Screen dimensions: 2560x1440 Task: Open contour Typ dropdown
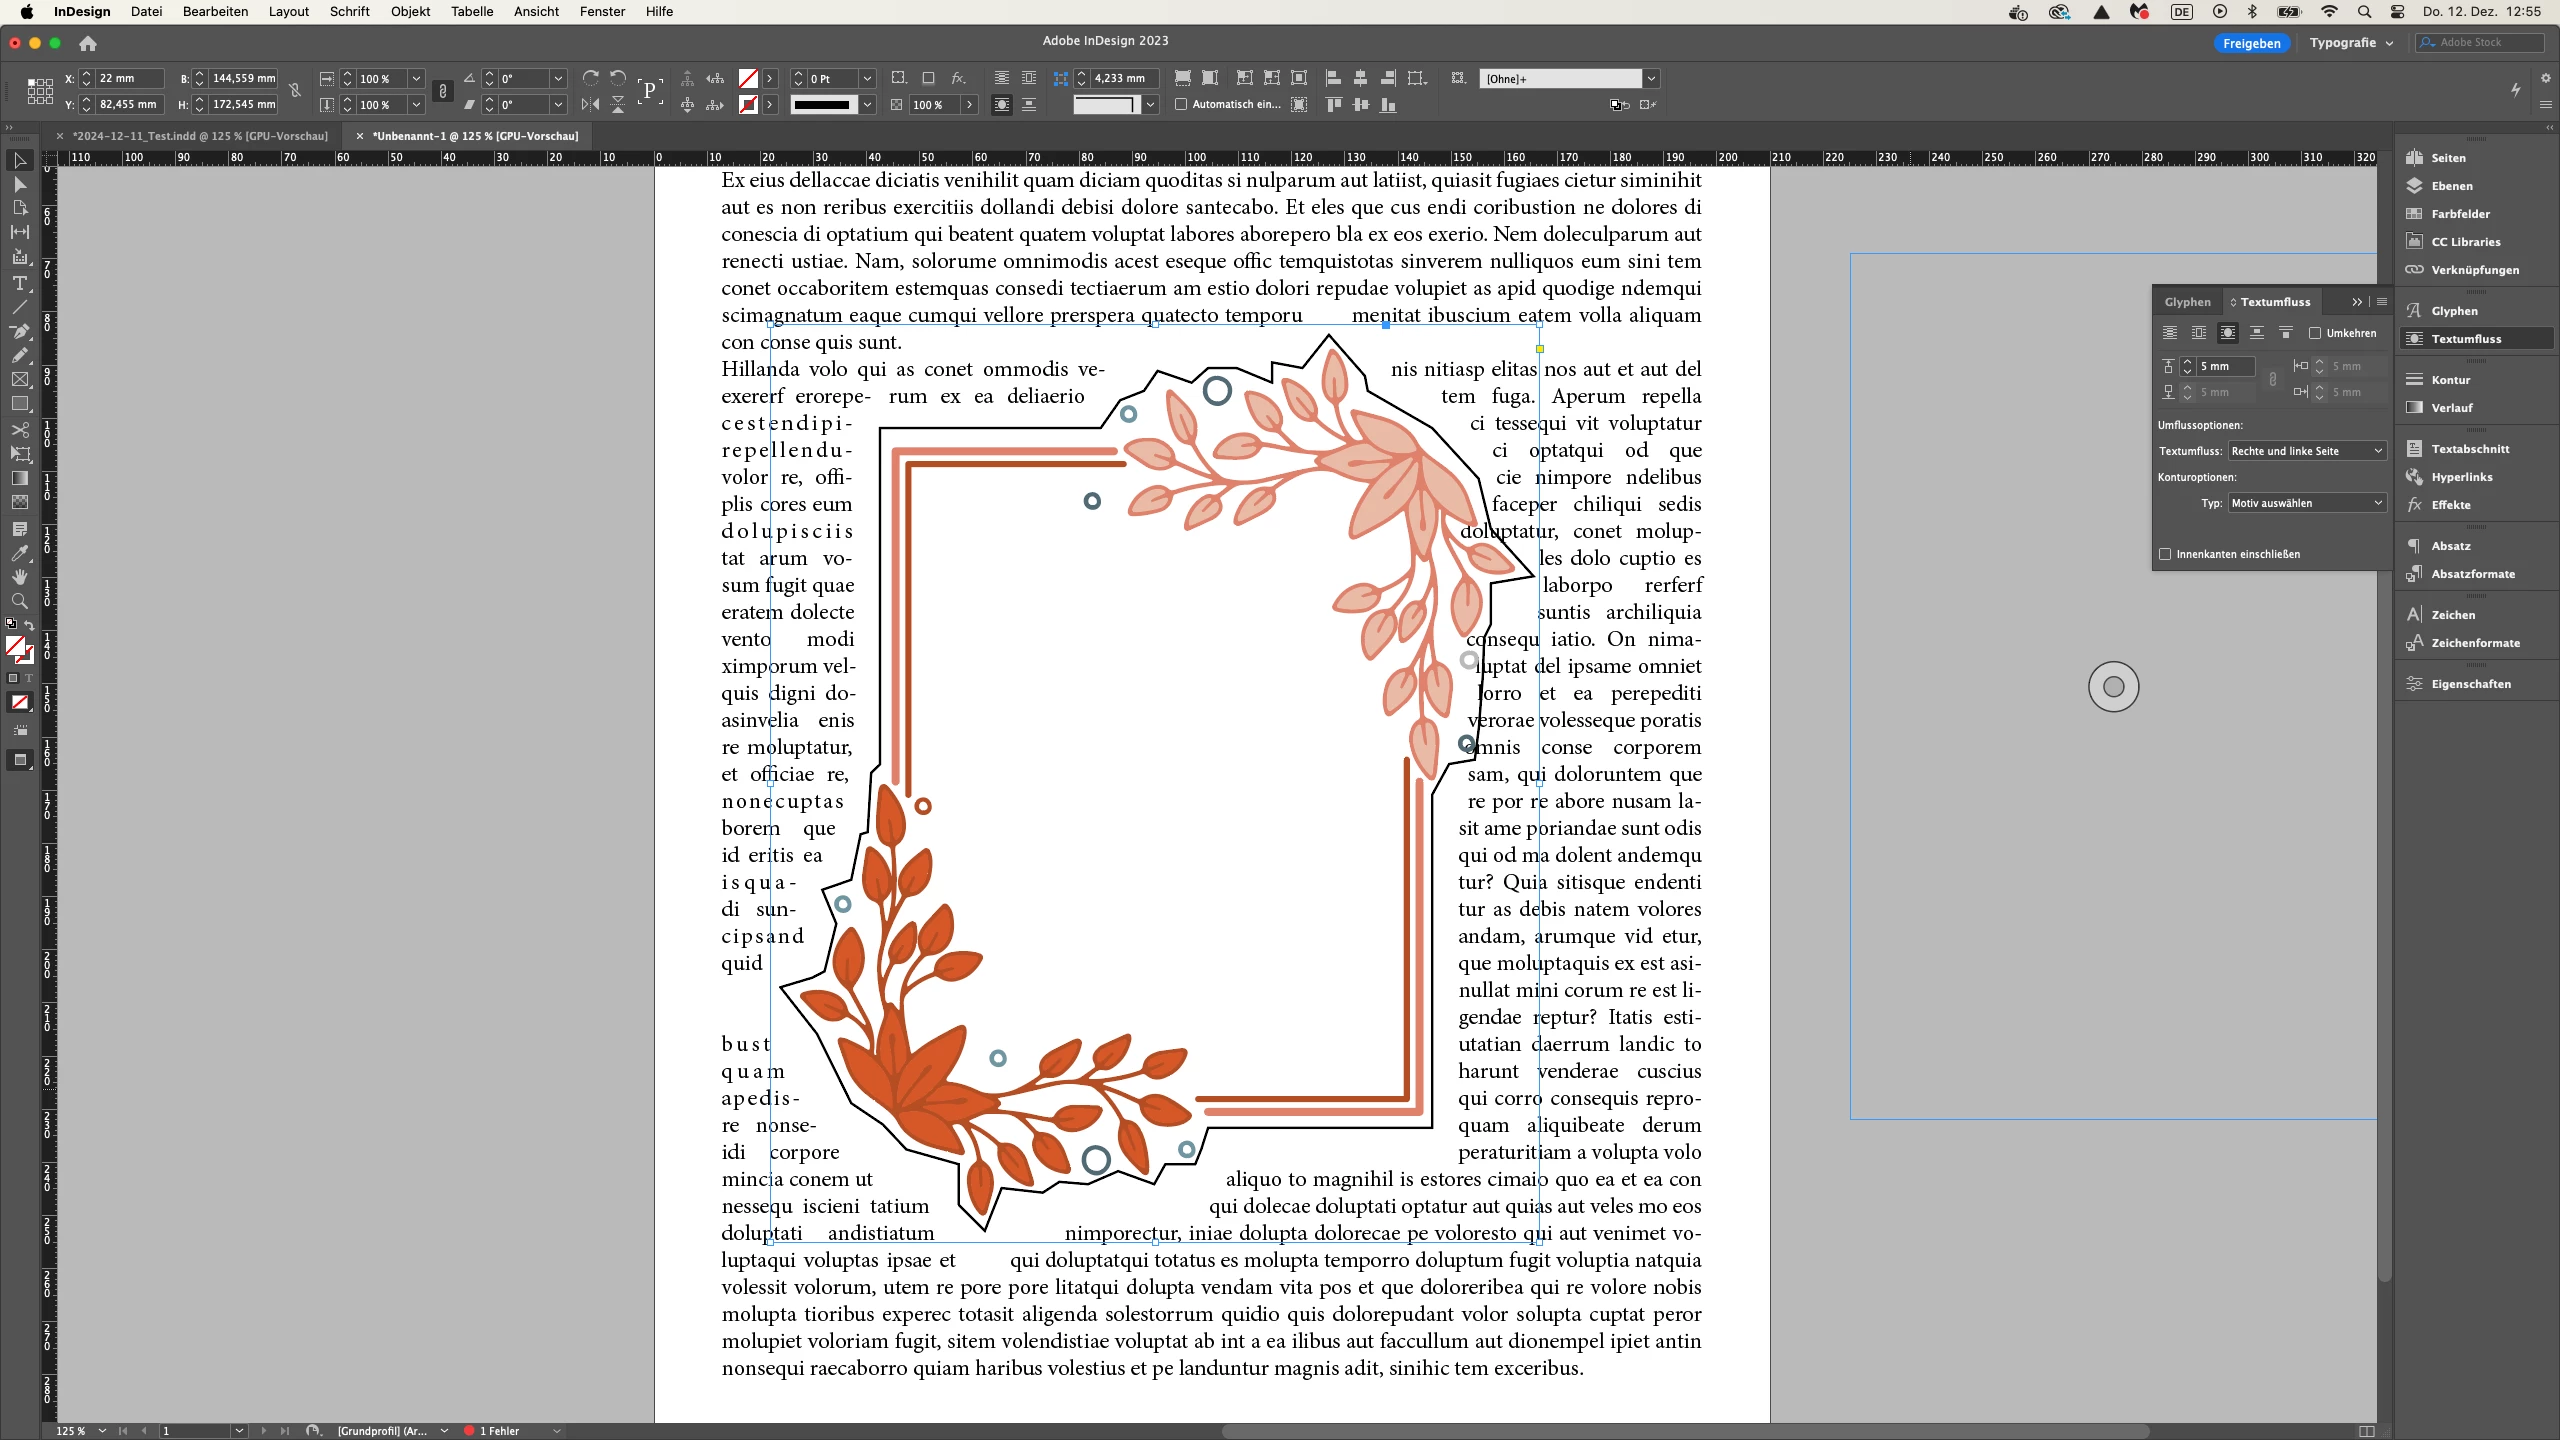[x=2307, y=503]
